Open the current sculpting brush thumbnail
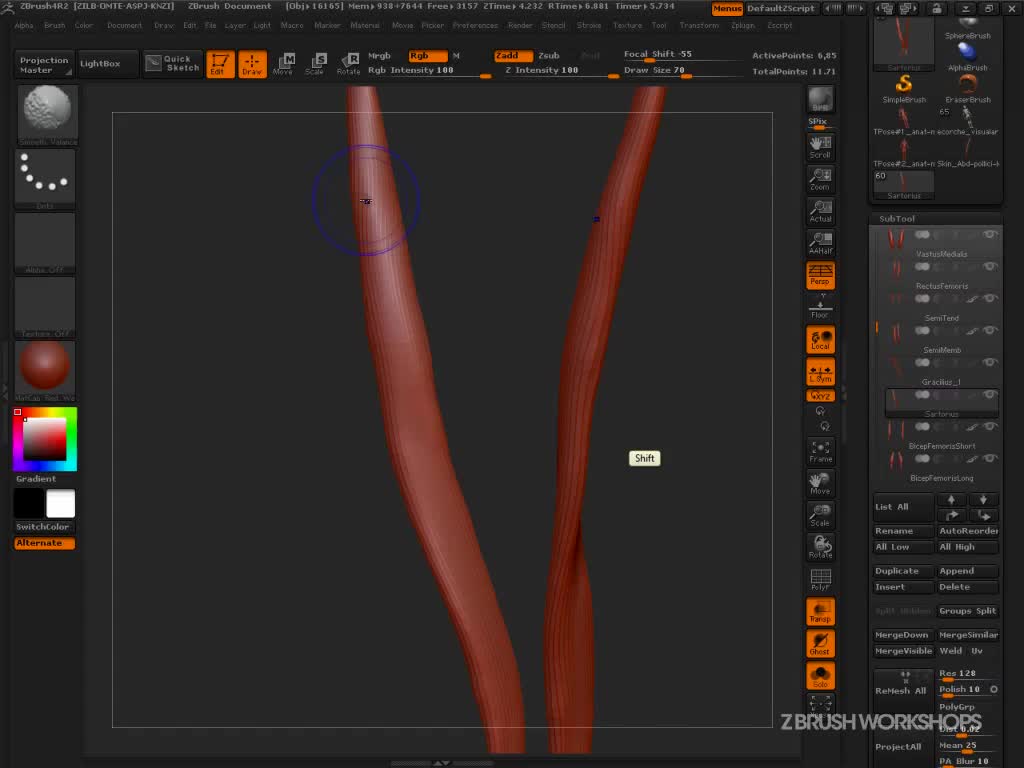Viewport: 1024px width, 768px height. click(x=47, y=114)
